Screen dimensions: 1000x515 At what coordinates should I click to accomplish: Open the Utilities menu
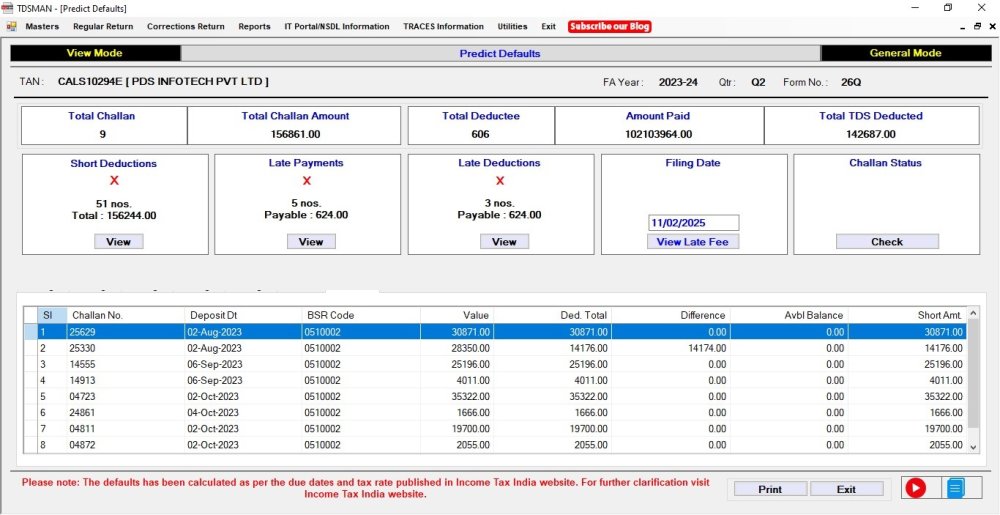point(512,27)
